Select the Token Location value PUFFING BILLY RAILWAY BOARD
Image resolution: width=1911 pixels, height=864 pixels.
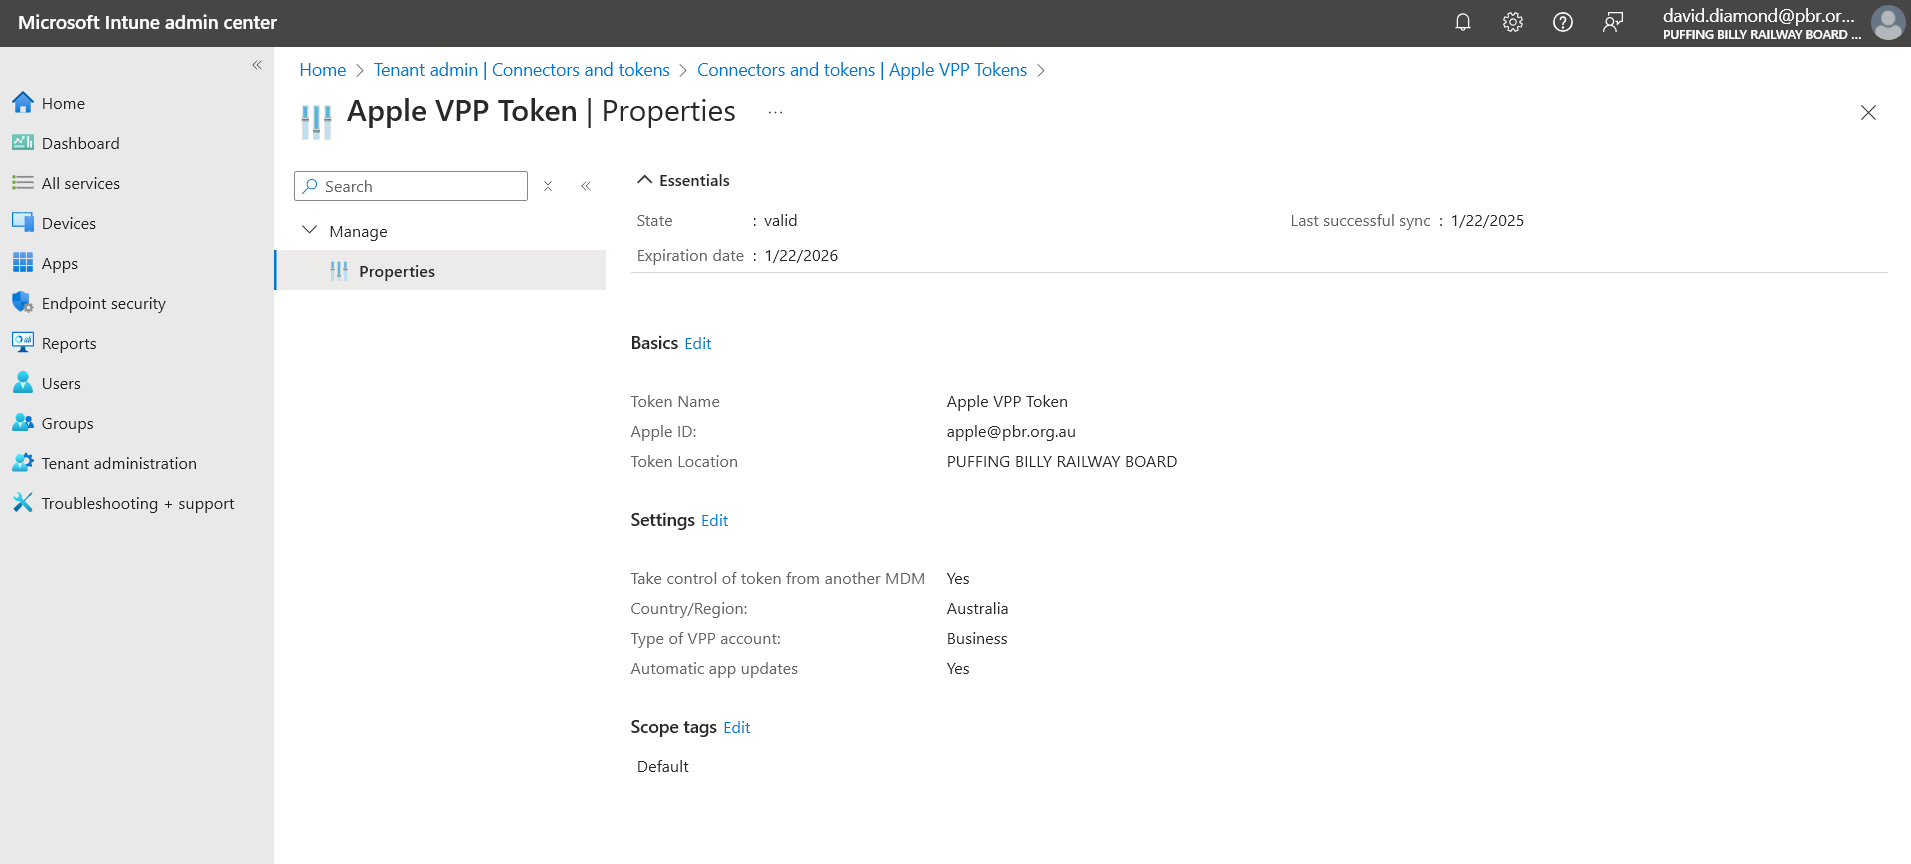(x=1062, y=461)
